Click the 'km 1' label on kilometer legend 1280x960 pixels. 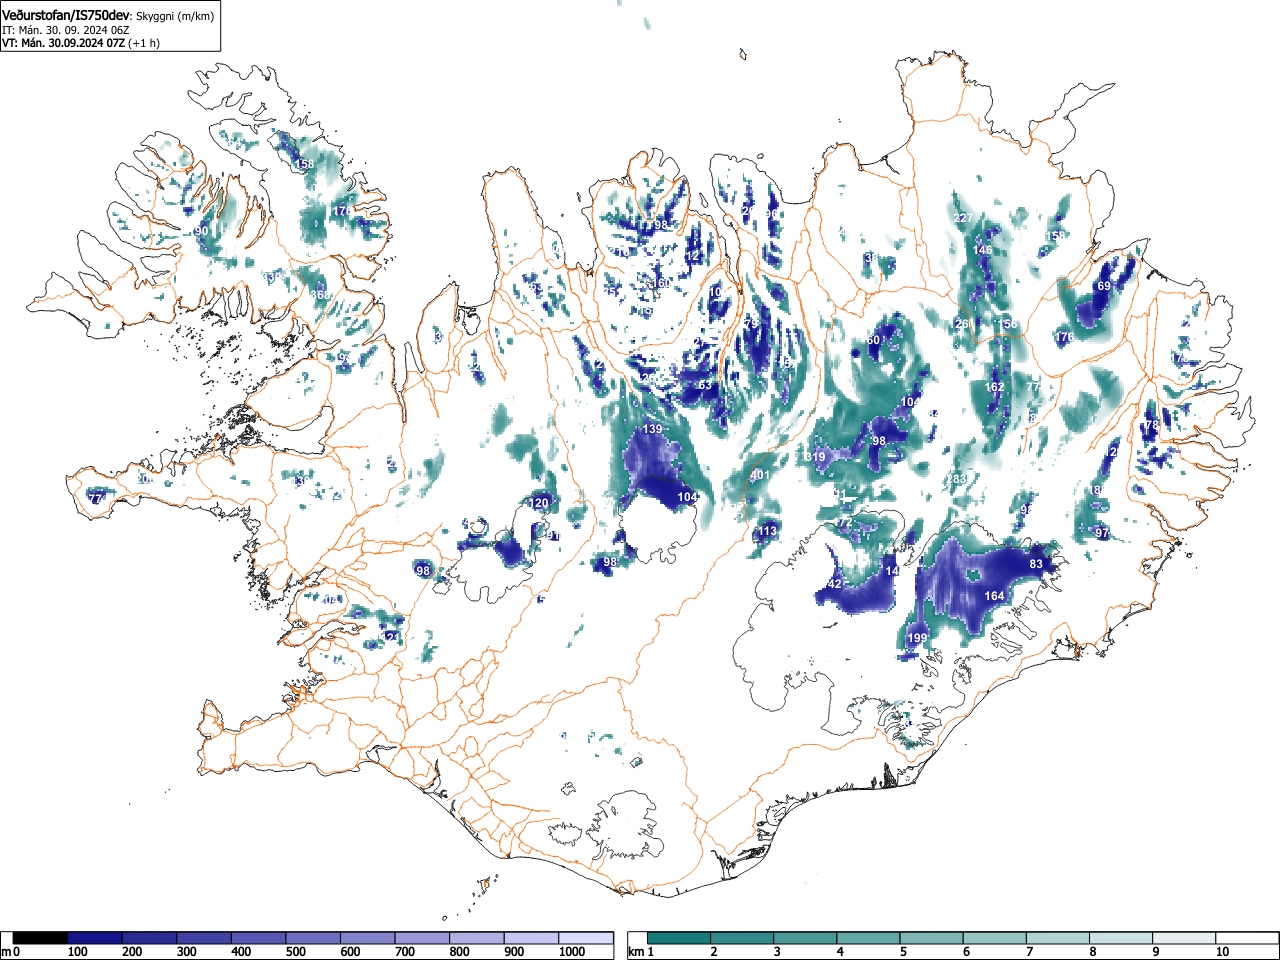point(641,952)
